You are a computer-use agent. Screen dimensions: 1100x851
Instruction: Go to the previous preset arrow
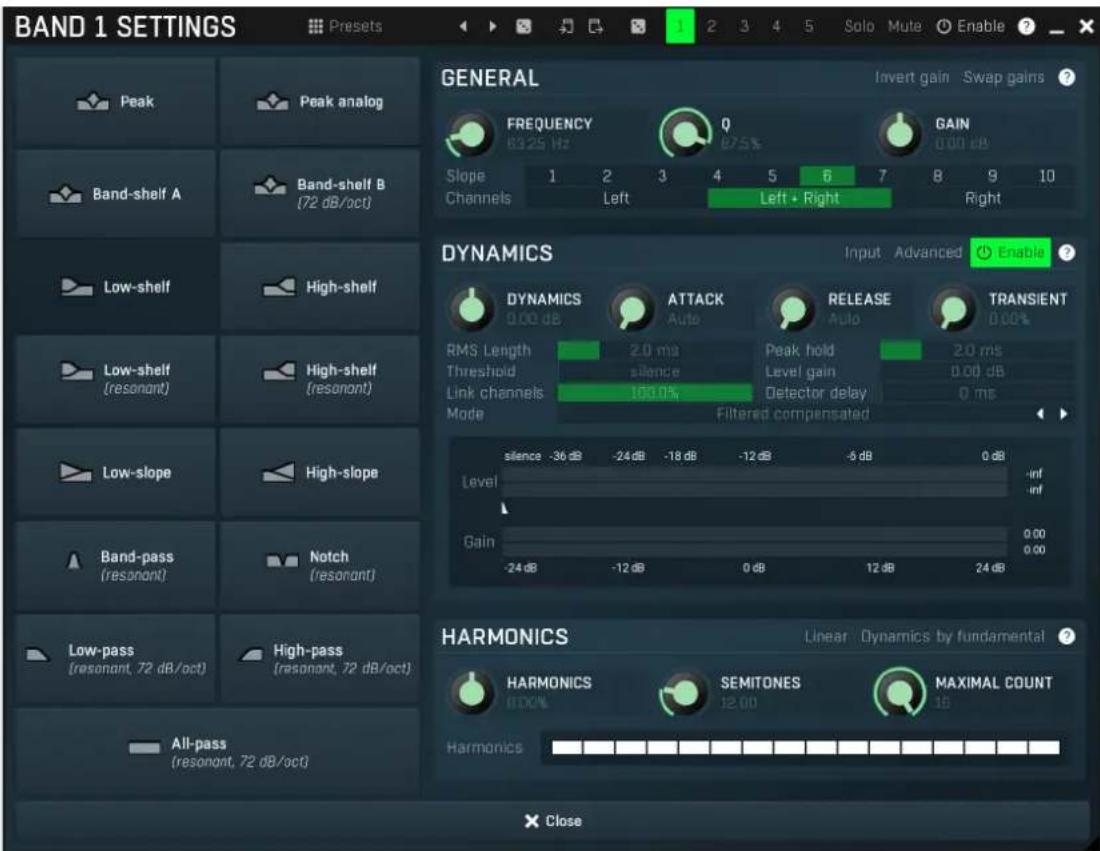[x=463, y=27]
